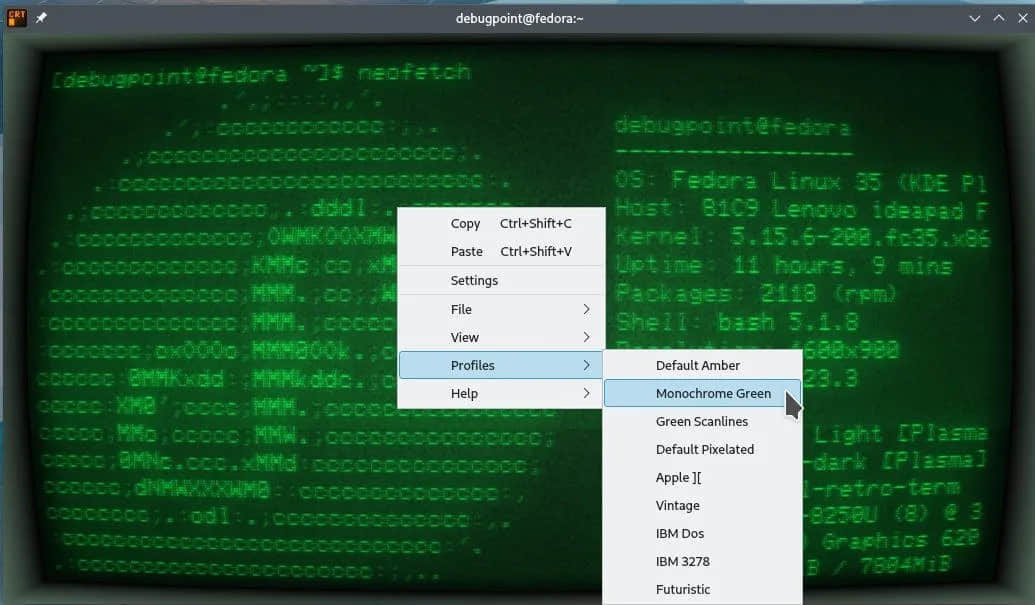Apply the Monochrome Green profile
This screenshot has width=1035, height=605.
click(x=712, y=394)
